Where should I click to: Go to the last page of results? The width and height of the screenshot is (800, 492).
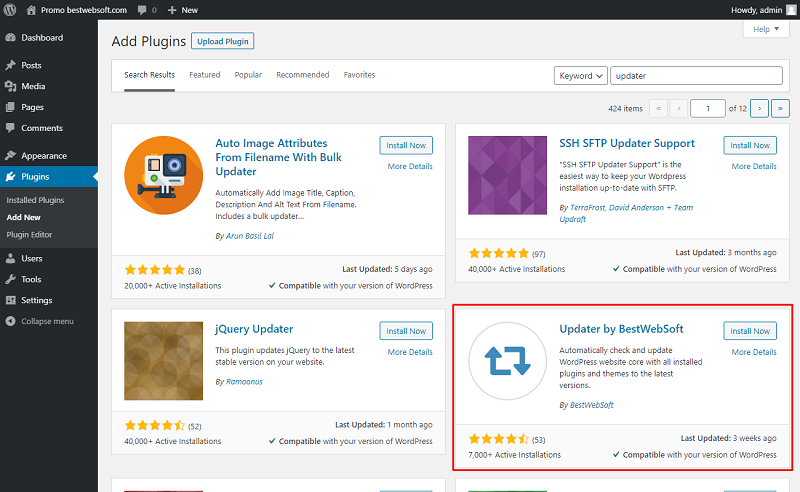[x=780, y=108]
